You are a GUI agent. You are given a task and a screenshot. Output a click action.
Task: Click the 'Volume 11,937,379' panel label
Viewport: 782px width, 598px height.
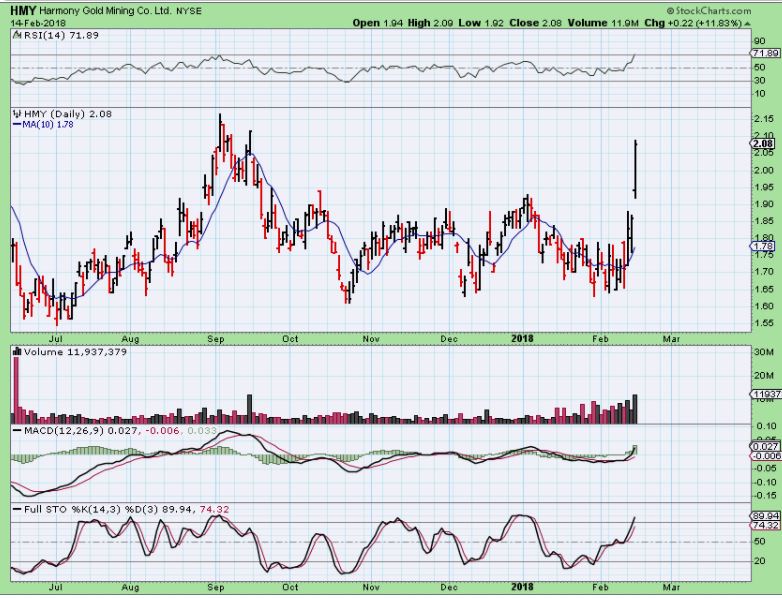(75, 352)
